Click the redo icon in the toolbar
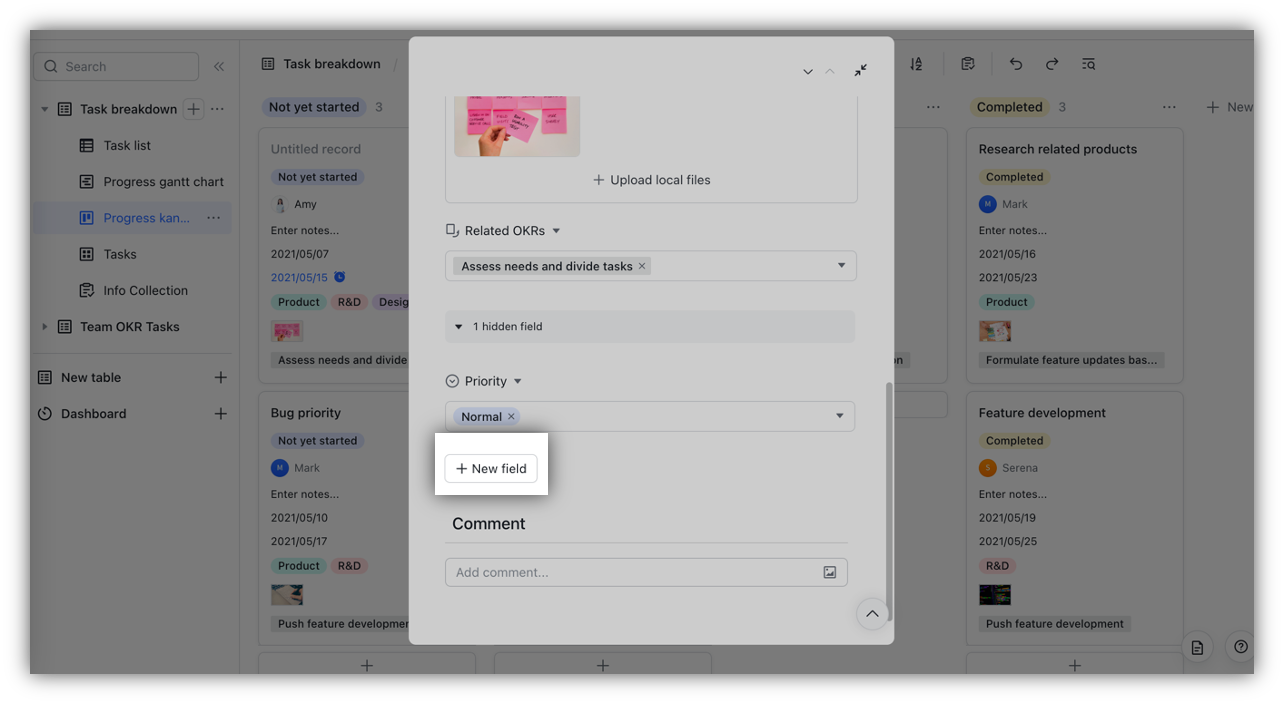Image resolution: width=1284 pixels, height=704 pixels. coord(1052,63)
